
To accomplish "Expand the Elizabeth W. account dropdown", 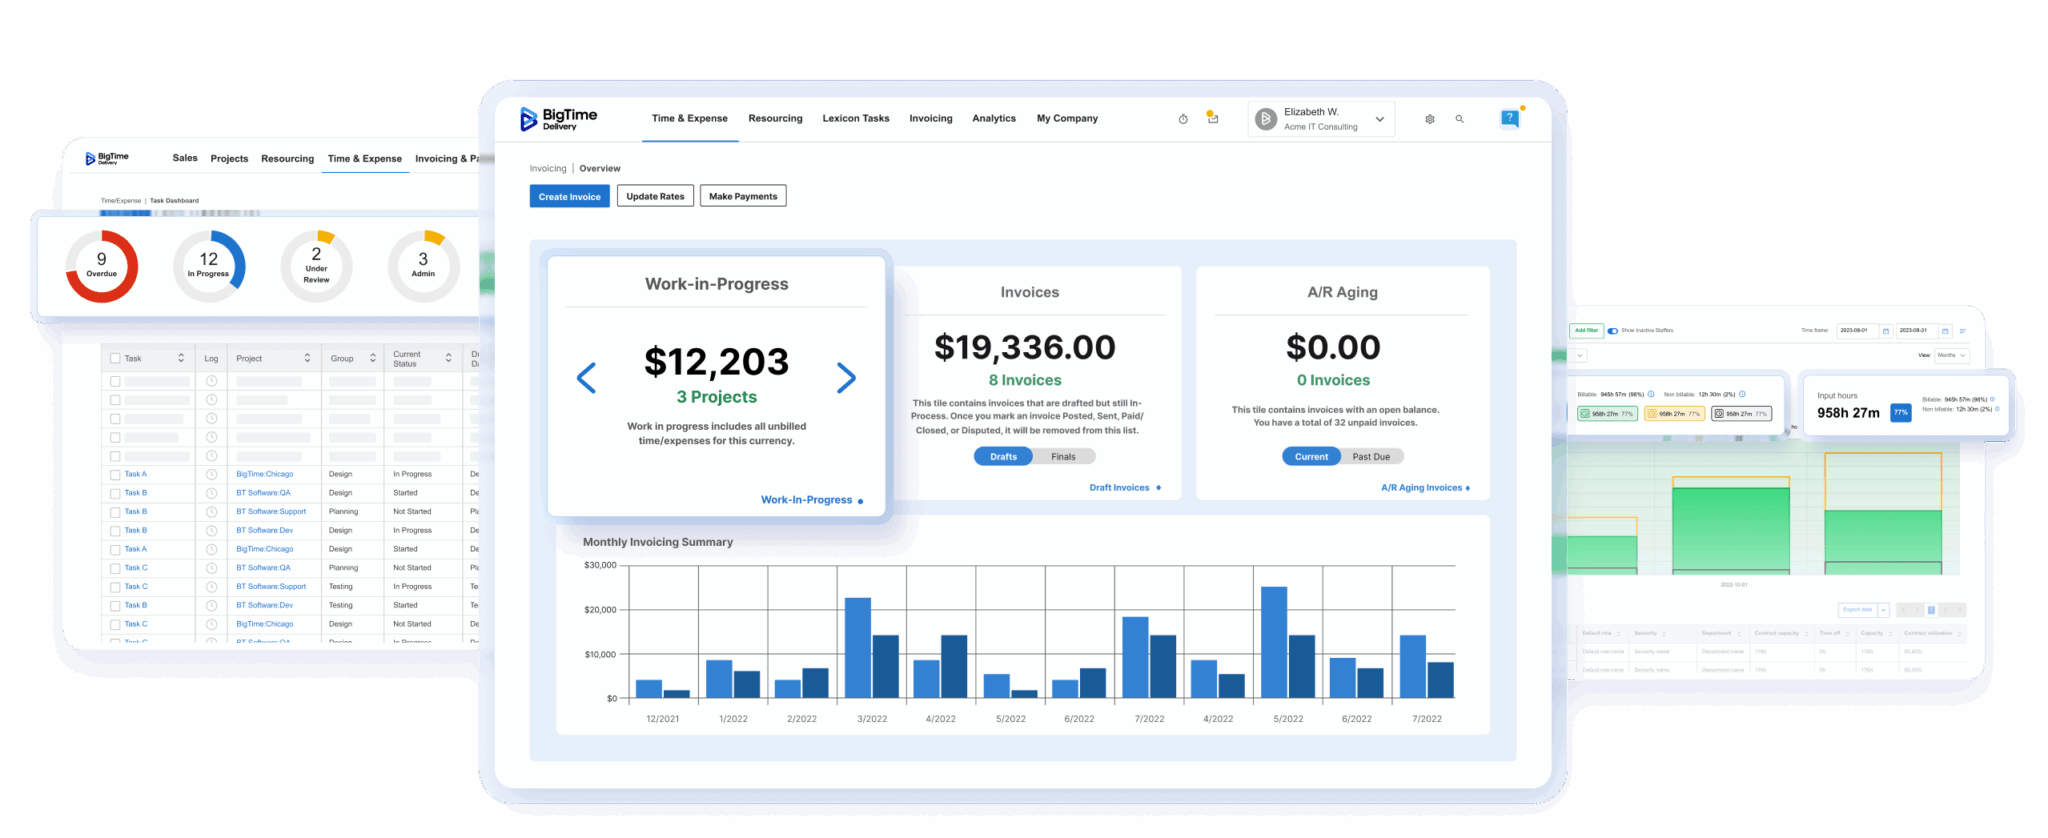I will pos(1380,119).
